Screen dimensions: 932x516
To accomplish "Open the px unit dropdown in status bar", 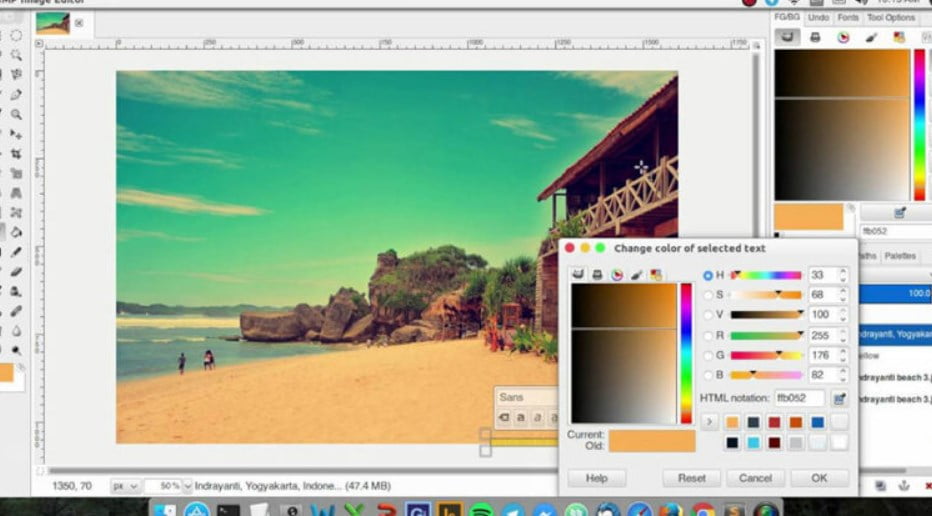I will click(125, 486).
